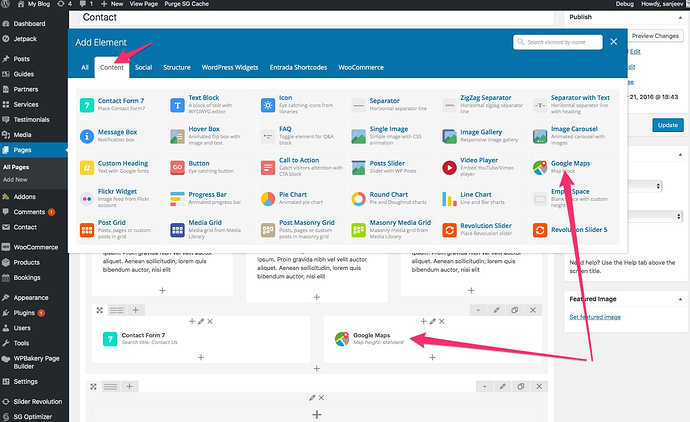
Task: Add the Flickr Widget element
Action: [x=121, y=198]
